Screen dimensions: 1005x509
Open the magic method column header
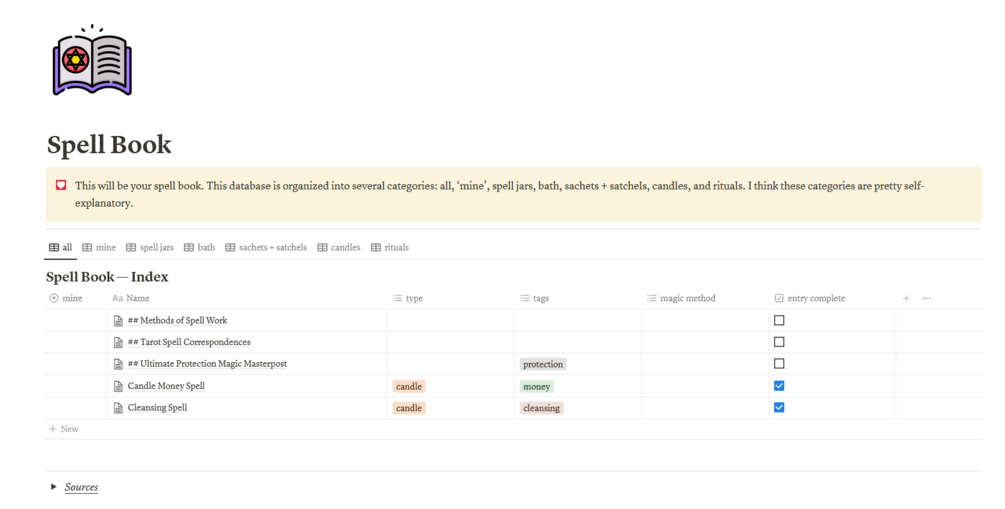tap(681, 298)
